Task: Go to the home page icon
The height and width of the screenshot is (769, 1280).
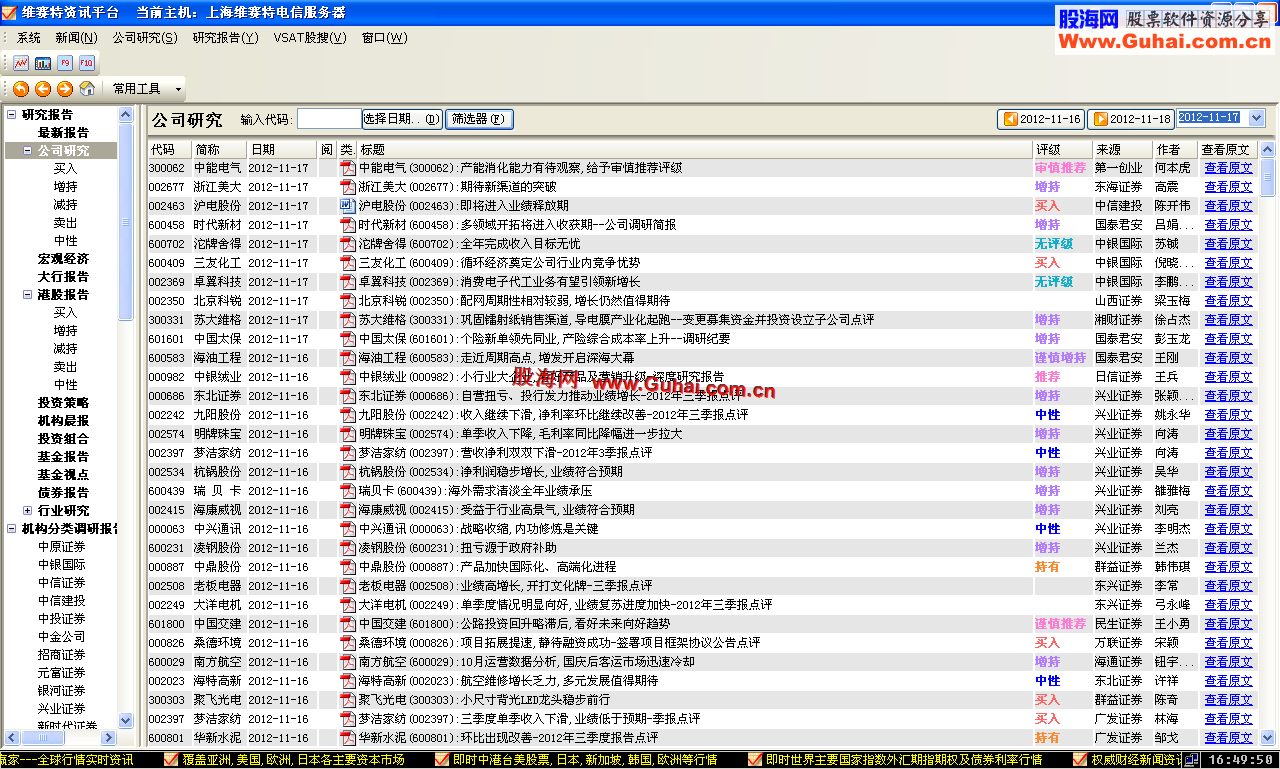Action: 87,88
